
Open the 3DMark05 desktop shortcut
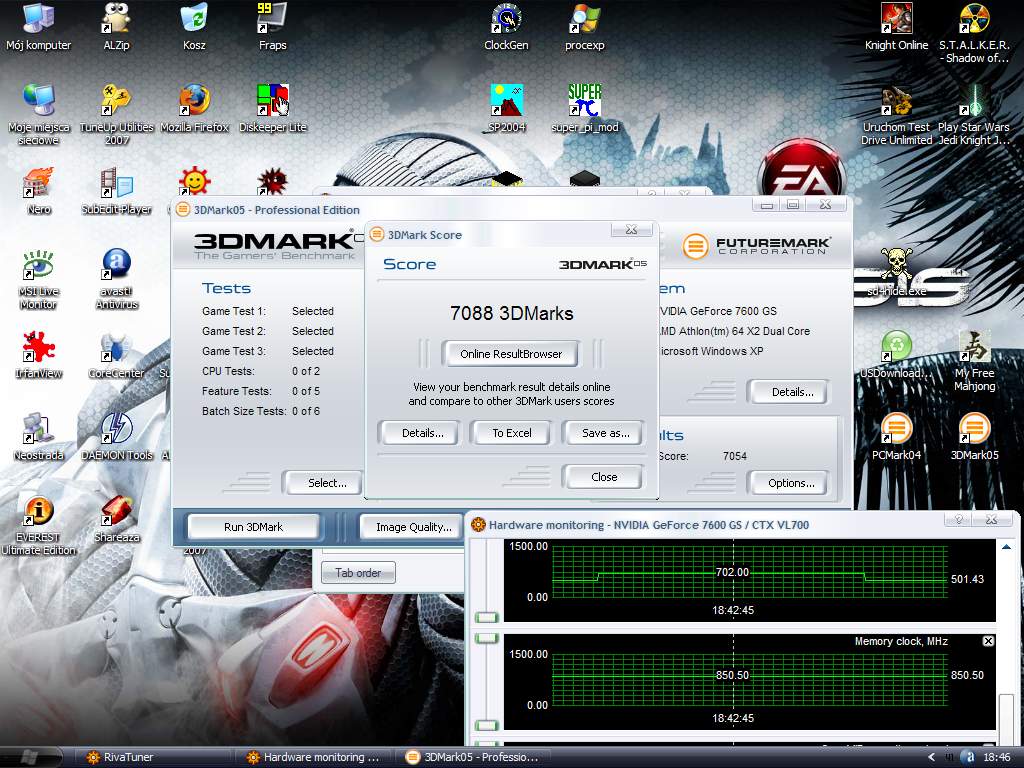tap(974, 438)
